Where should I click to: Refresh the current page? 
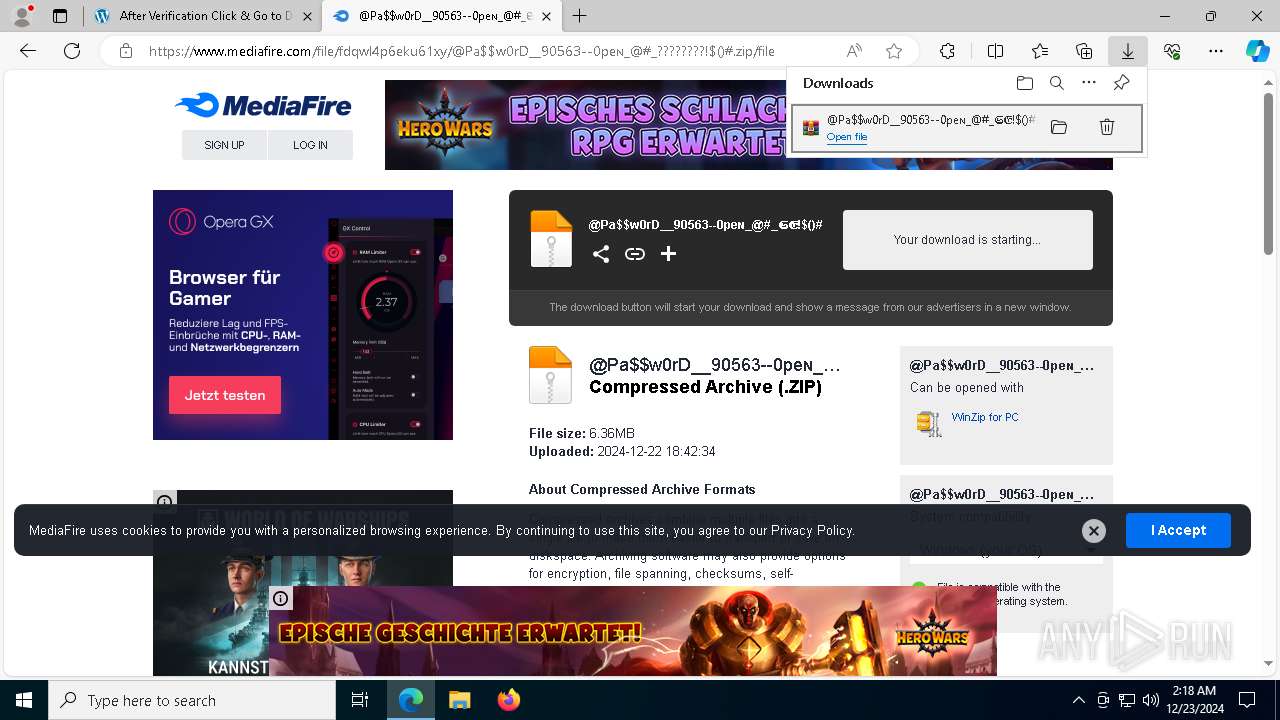click(71, 51)
